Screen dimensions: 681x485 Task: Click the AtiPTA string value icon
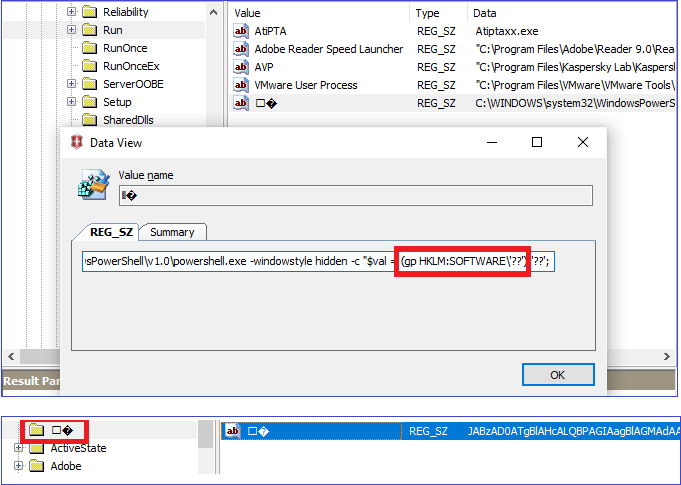pyautogui.click(x=241, y=31)
